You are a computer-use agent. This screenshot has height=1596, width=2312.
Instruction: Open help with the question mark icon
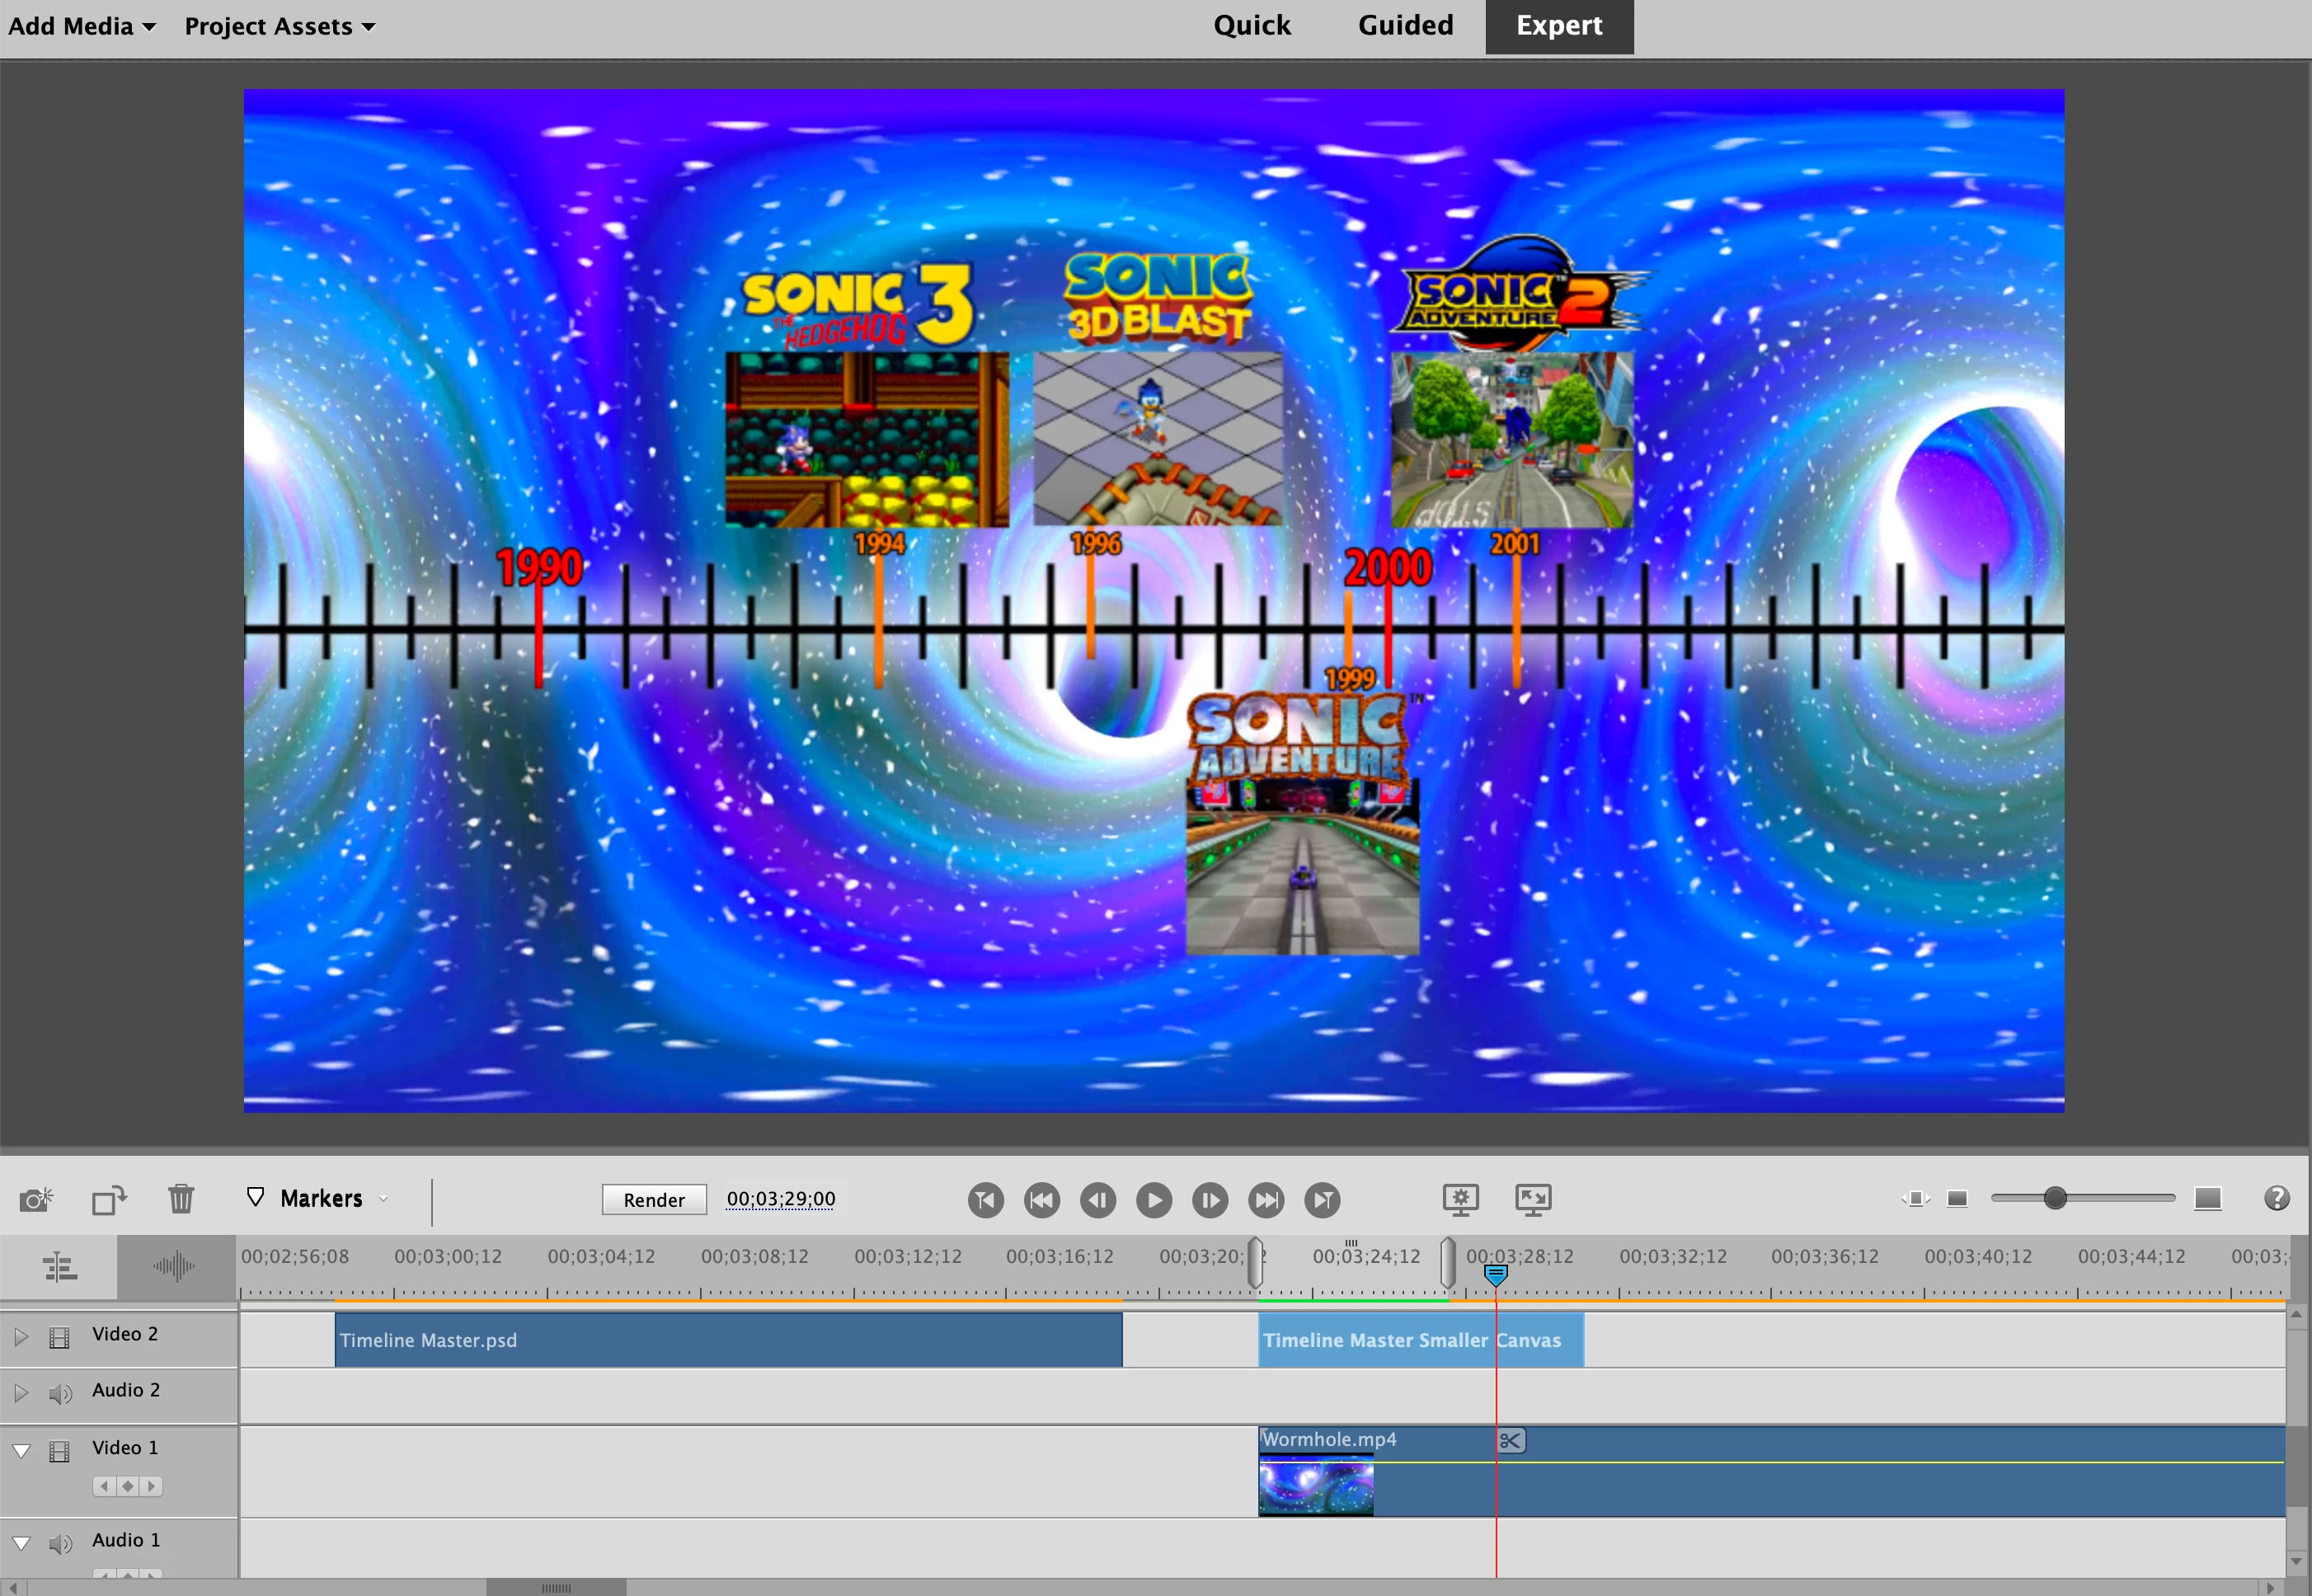point(2276,1198)
